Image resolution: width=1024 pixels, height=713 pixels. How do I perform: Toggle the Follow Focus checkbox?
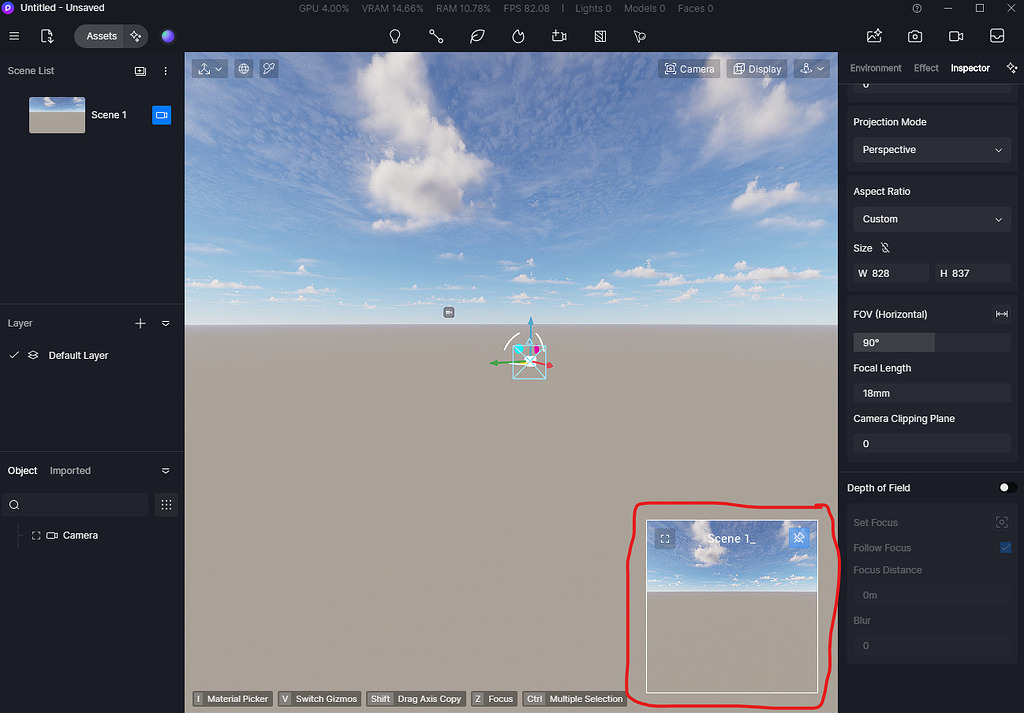point(1006,547)
